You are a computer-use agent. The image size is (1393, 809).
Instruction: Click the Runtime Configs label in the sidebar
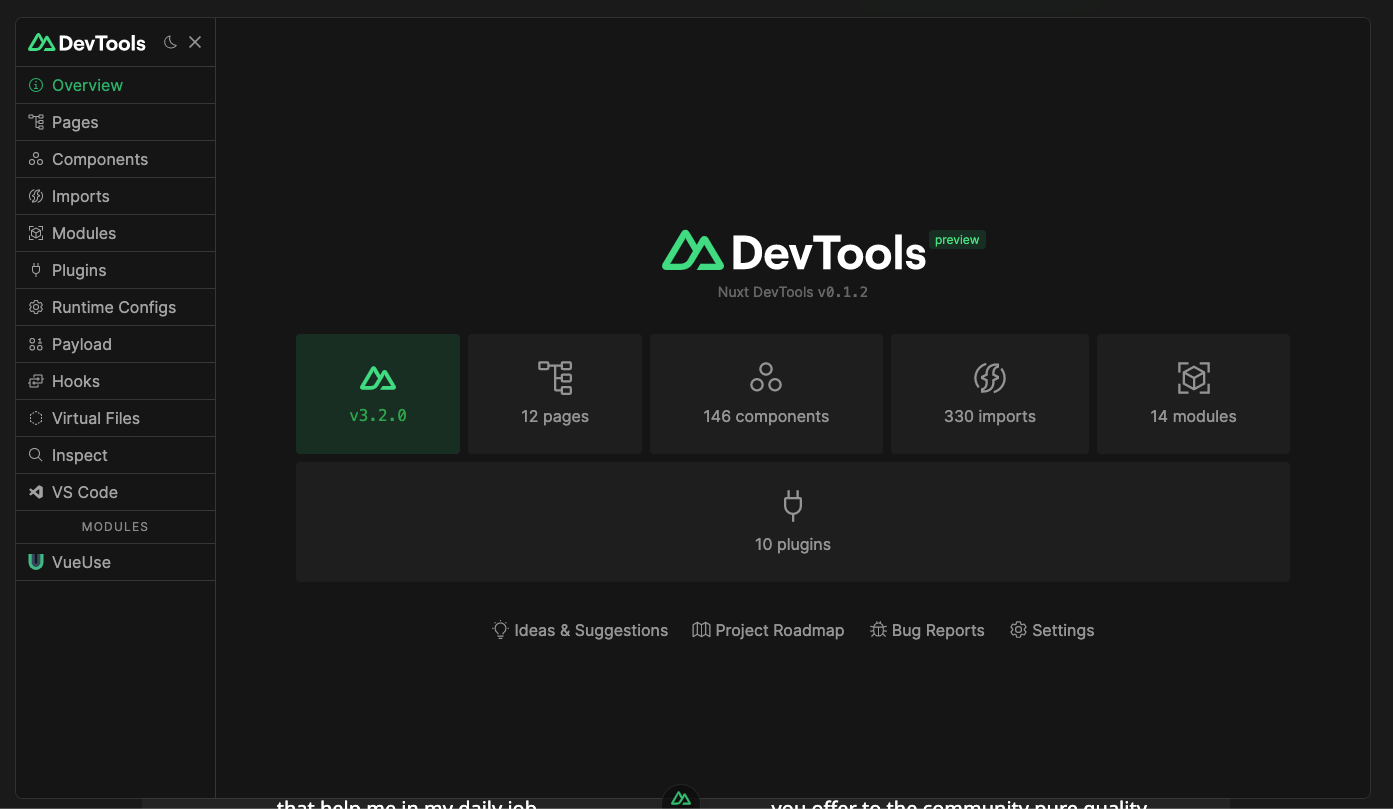[x=114, y=307]
